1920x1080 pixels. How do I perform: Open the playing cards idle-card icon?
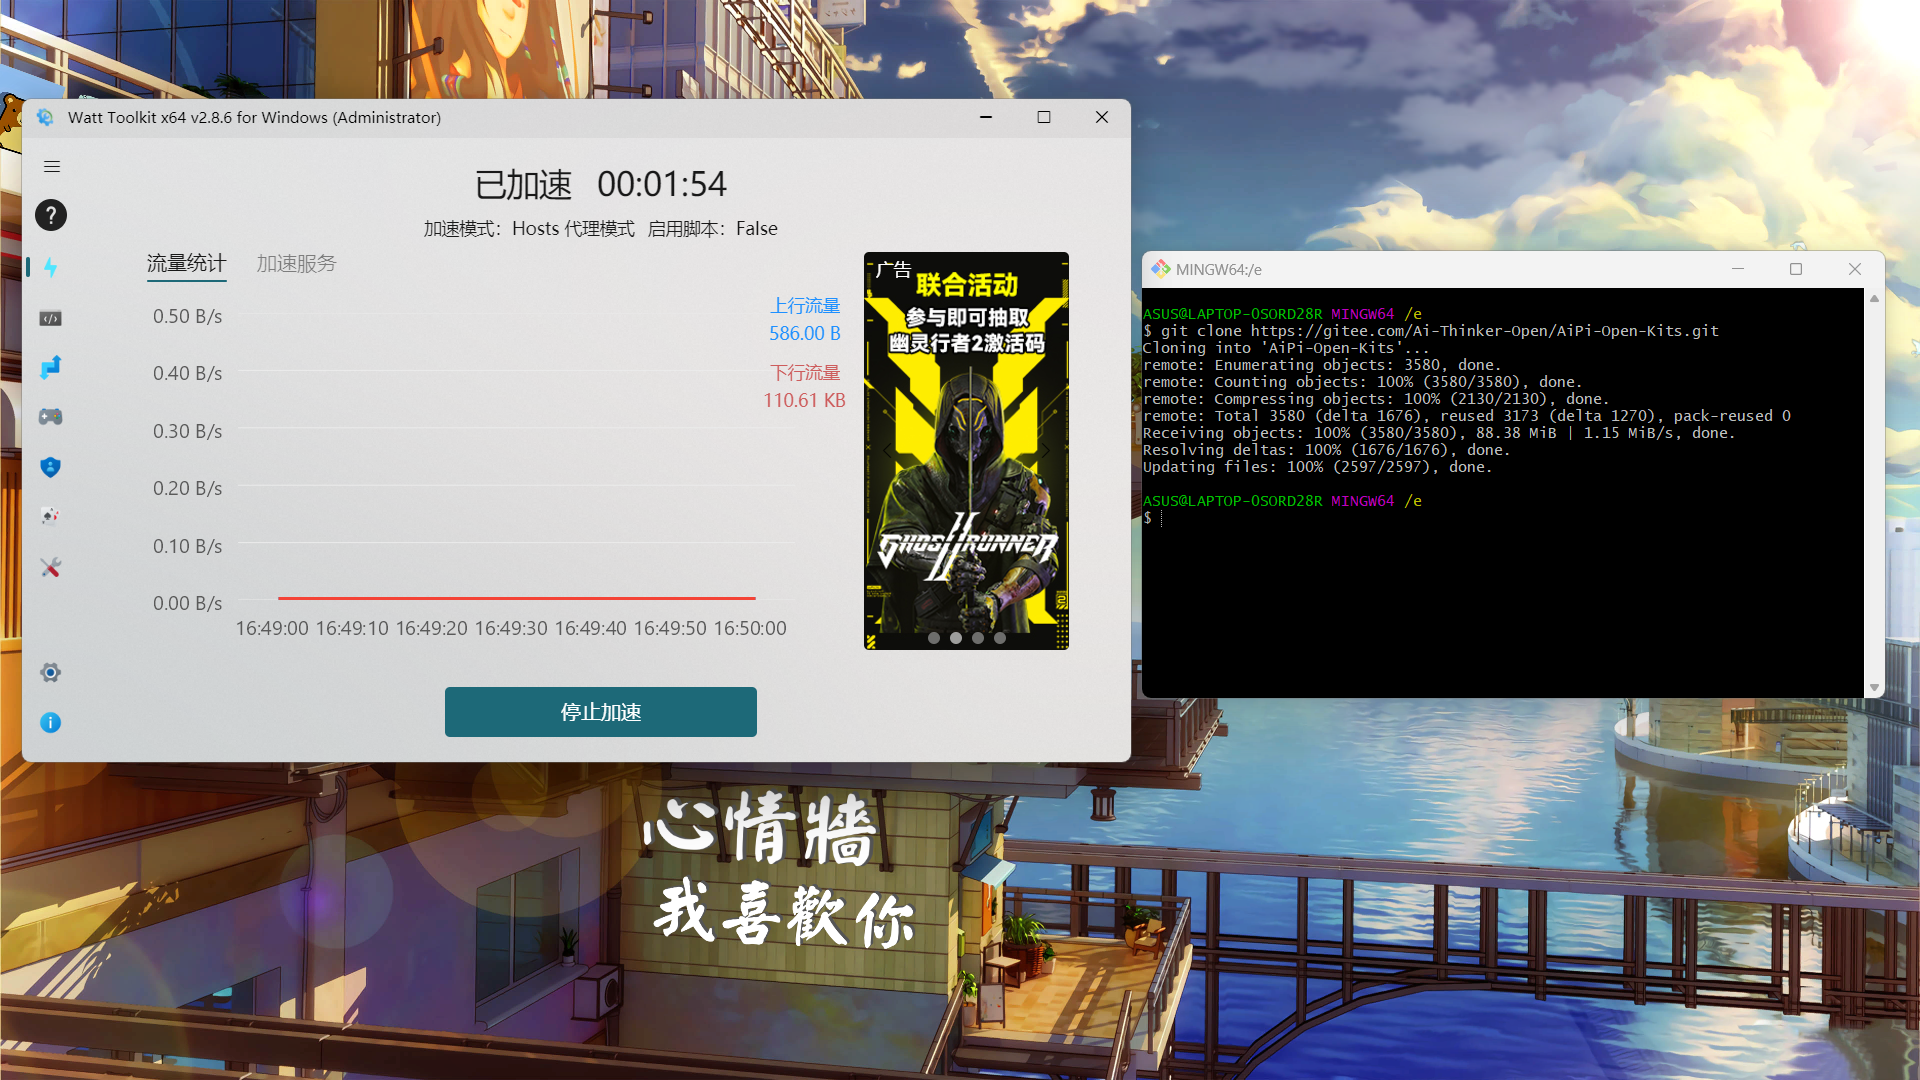click(51, 516)
